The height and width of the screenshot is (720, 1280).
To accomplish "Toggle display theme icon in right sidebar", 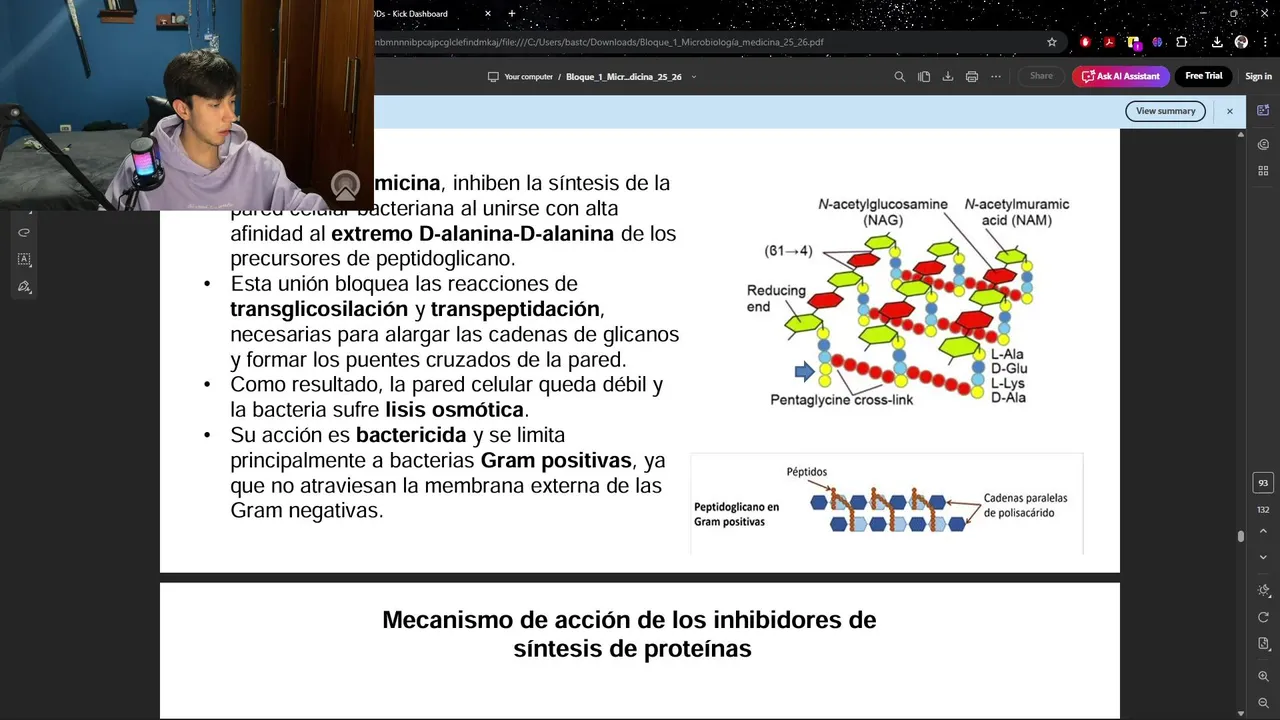I will tap(1263, 591).
